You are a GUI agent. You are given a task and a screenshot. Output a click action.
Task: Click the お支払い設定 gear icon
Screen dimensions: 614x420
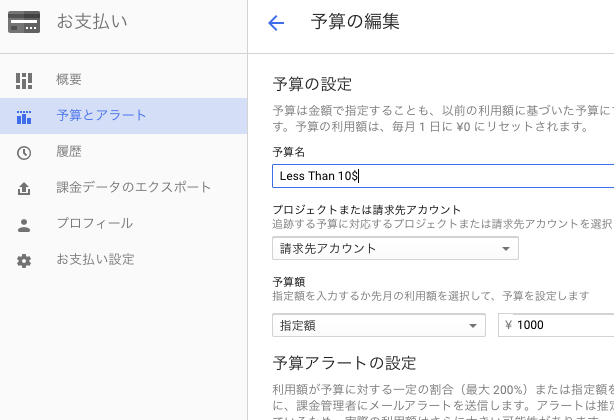point(24,261)
